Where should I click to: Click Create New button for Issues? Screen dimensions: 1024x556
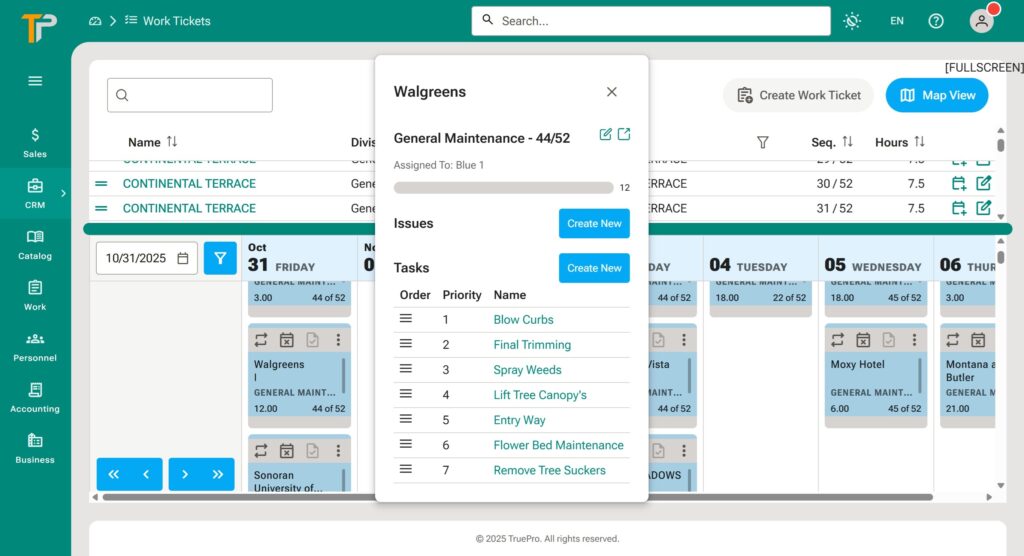tap(594, 223)
